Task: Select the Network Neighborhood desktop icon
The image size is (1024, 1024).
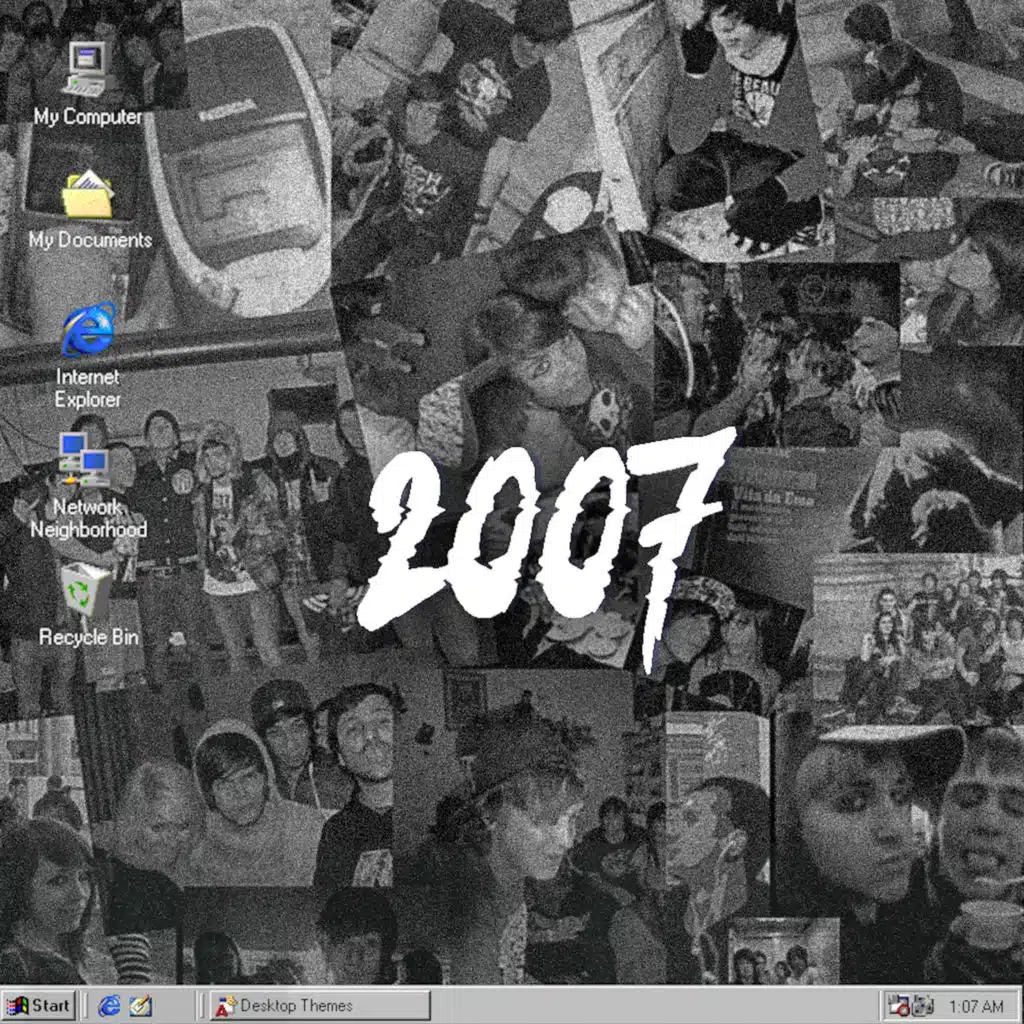Action: coord(84,461)
